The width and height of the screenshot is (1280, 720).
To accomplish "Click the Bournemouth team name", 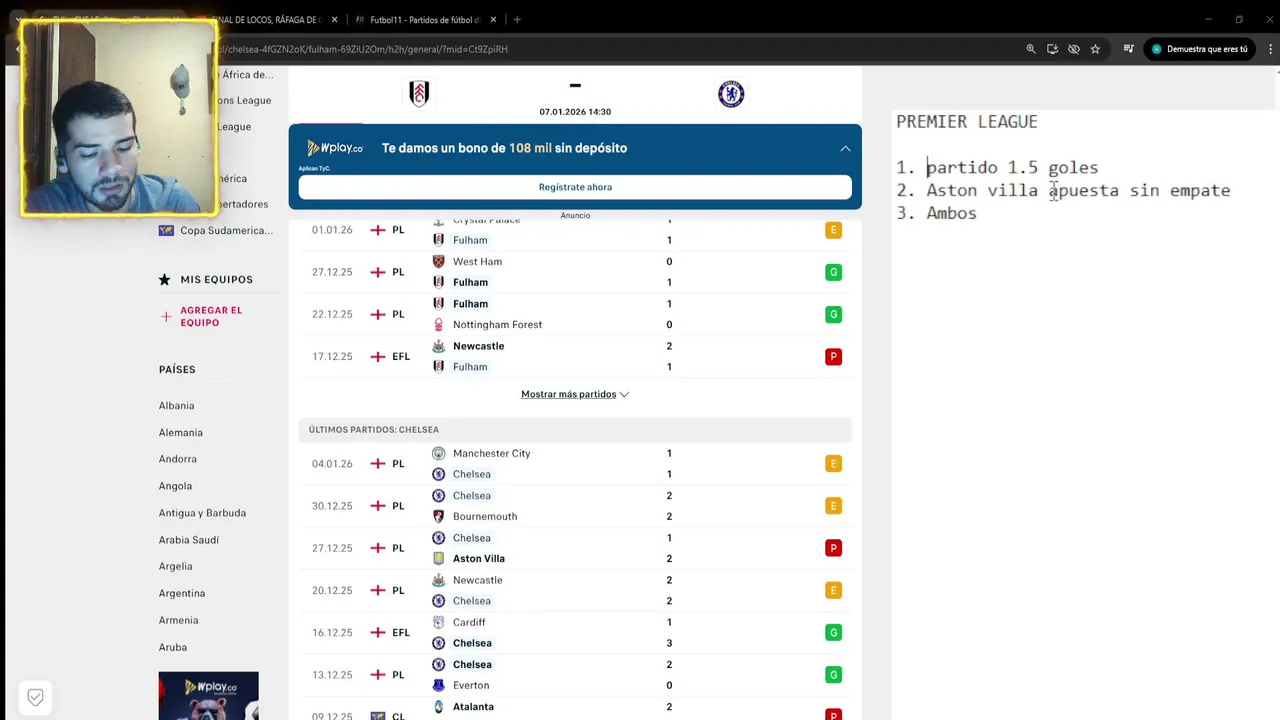I will (x=485, y=516).
